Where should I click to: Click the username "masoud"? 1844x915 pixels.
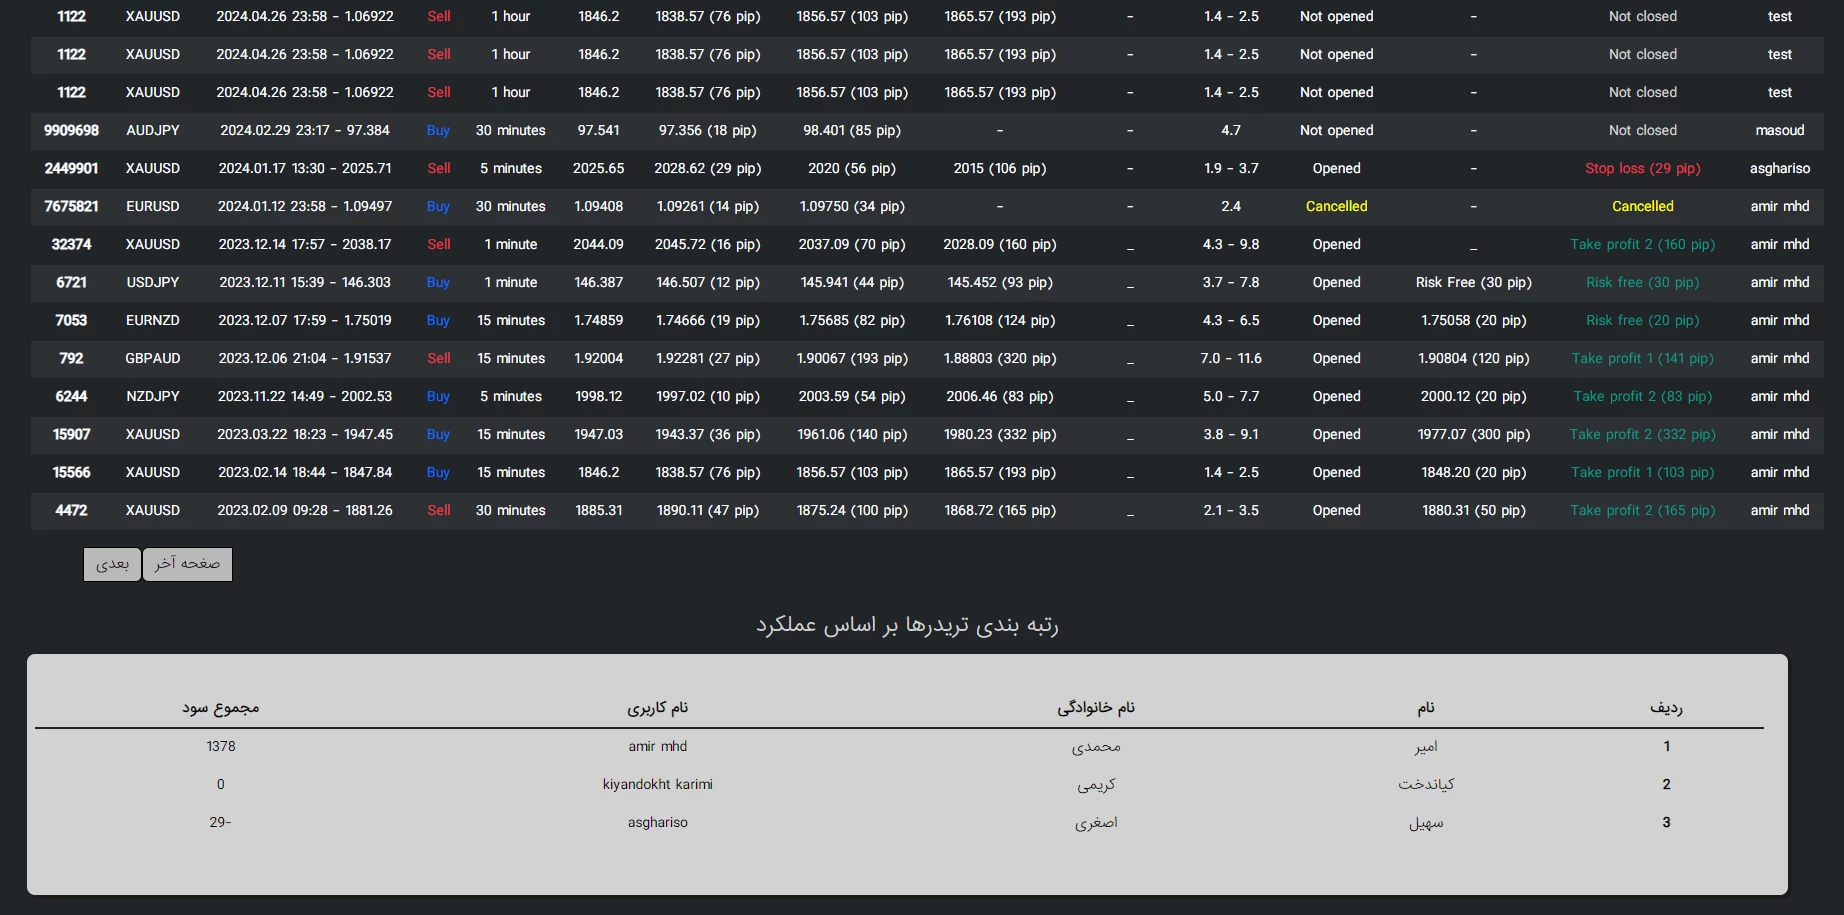click(1779, 130)
